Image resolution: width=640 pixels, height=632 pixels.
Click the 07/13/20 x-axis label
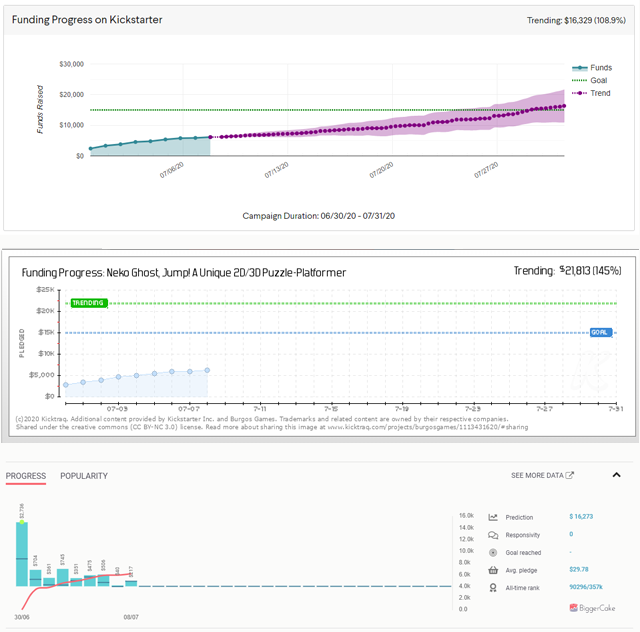(276, 170)
